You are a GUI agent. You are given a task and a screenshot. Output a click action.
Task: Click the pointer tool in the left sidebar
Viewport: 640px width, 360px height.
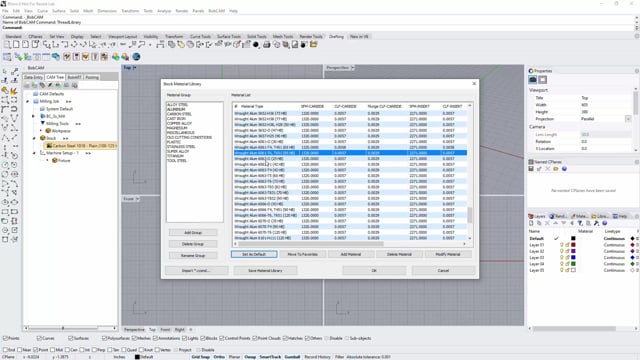coord(5,71)
